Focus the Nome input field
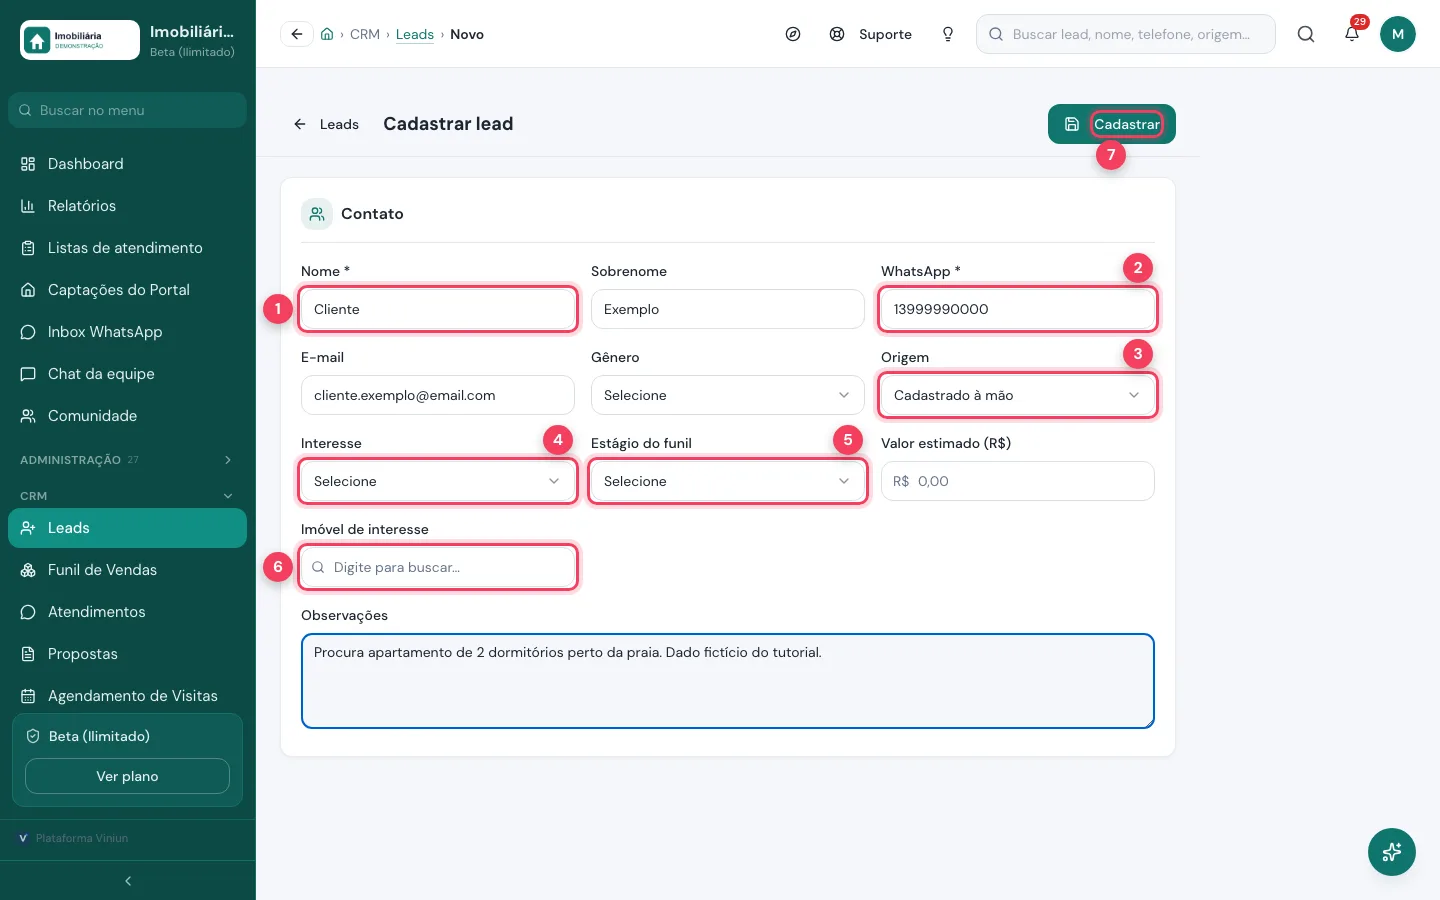This screenshot has height=900, width=1440. [438, 309]
